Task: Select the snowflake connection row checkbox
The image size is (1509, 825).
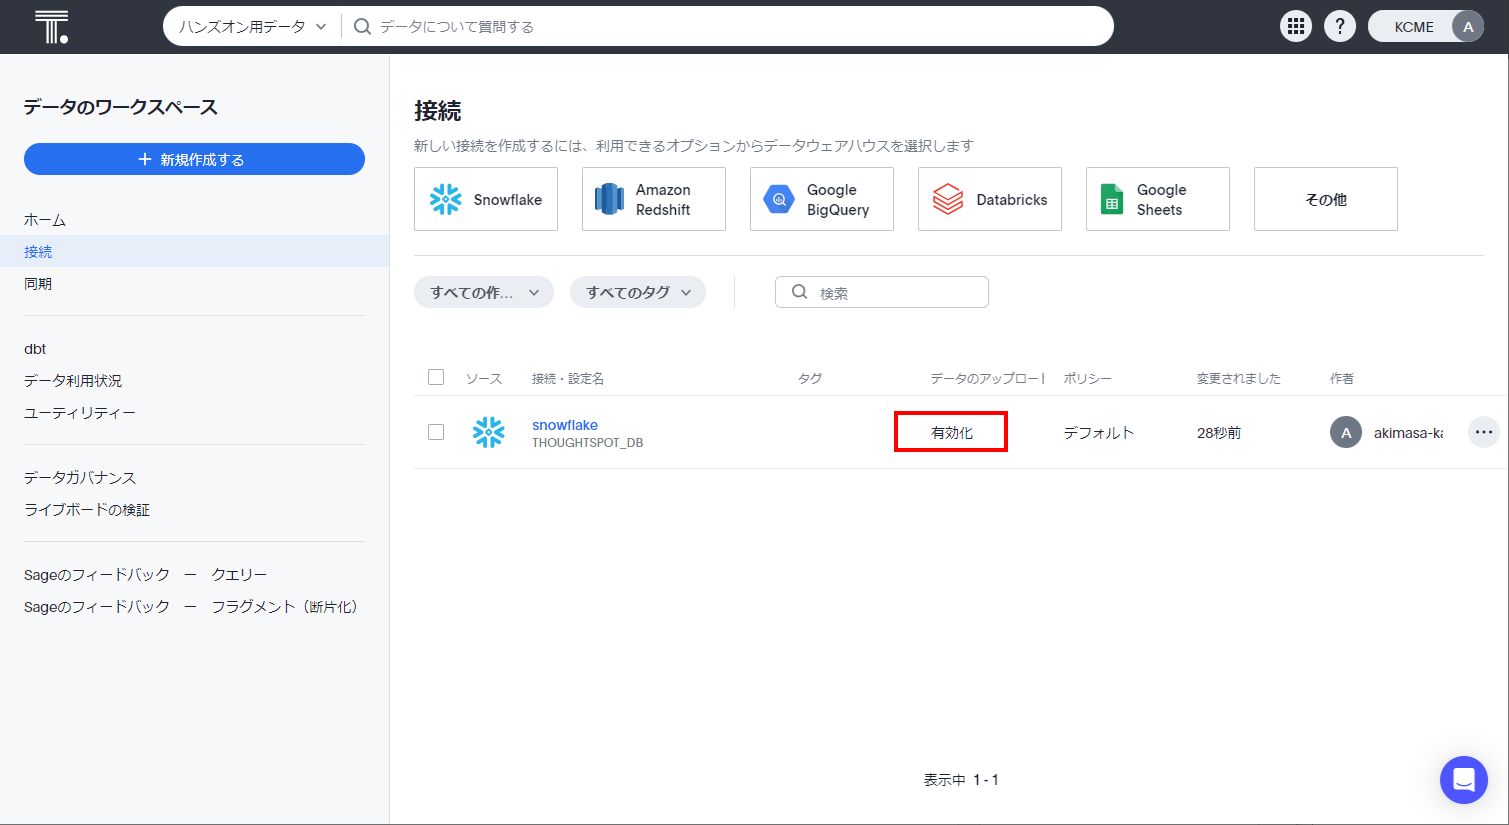Action: pos(436,432)
